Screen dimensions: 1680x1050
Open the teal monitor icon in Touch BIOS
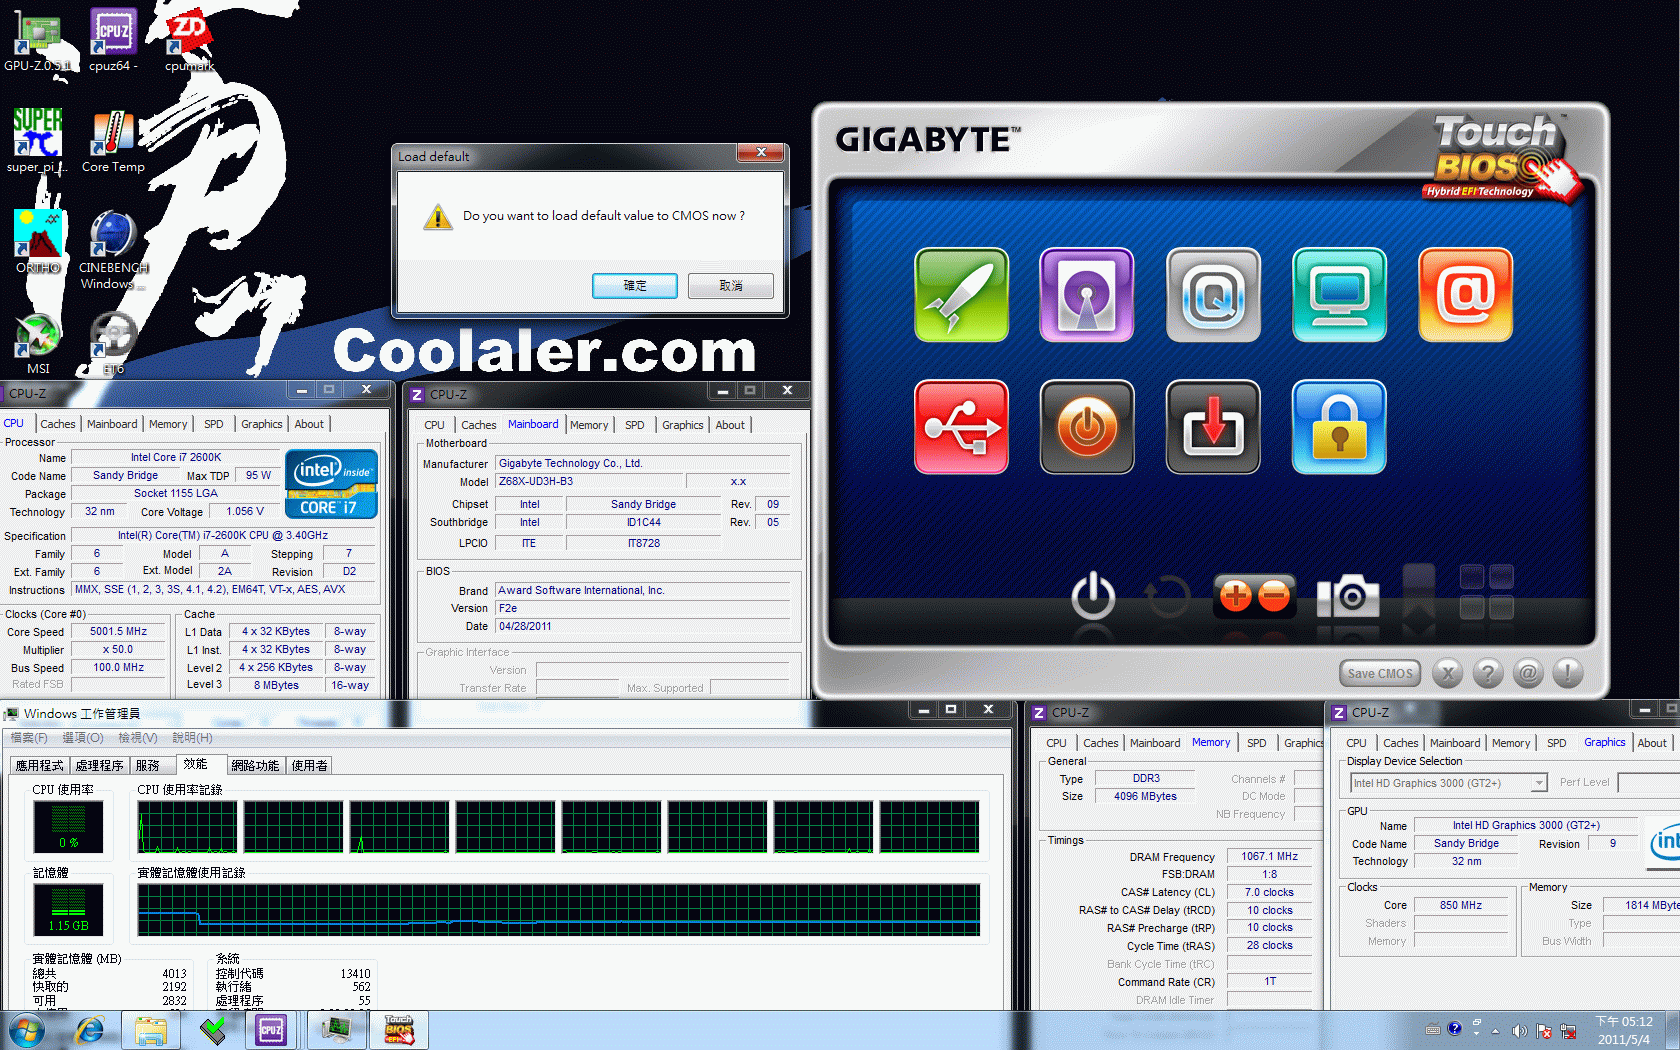pos(1339,295)
